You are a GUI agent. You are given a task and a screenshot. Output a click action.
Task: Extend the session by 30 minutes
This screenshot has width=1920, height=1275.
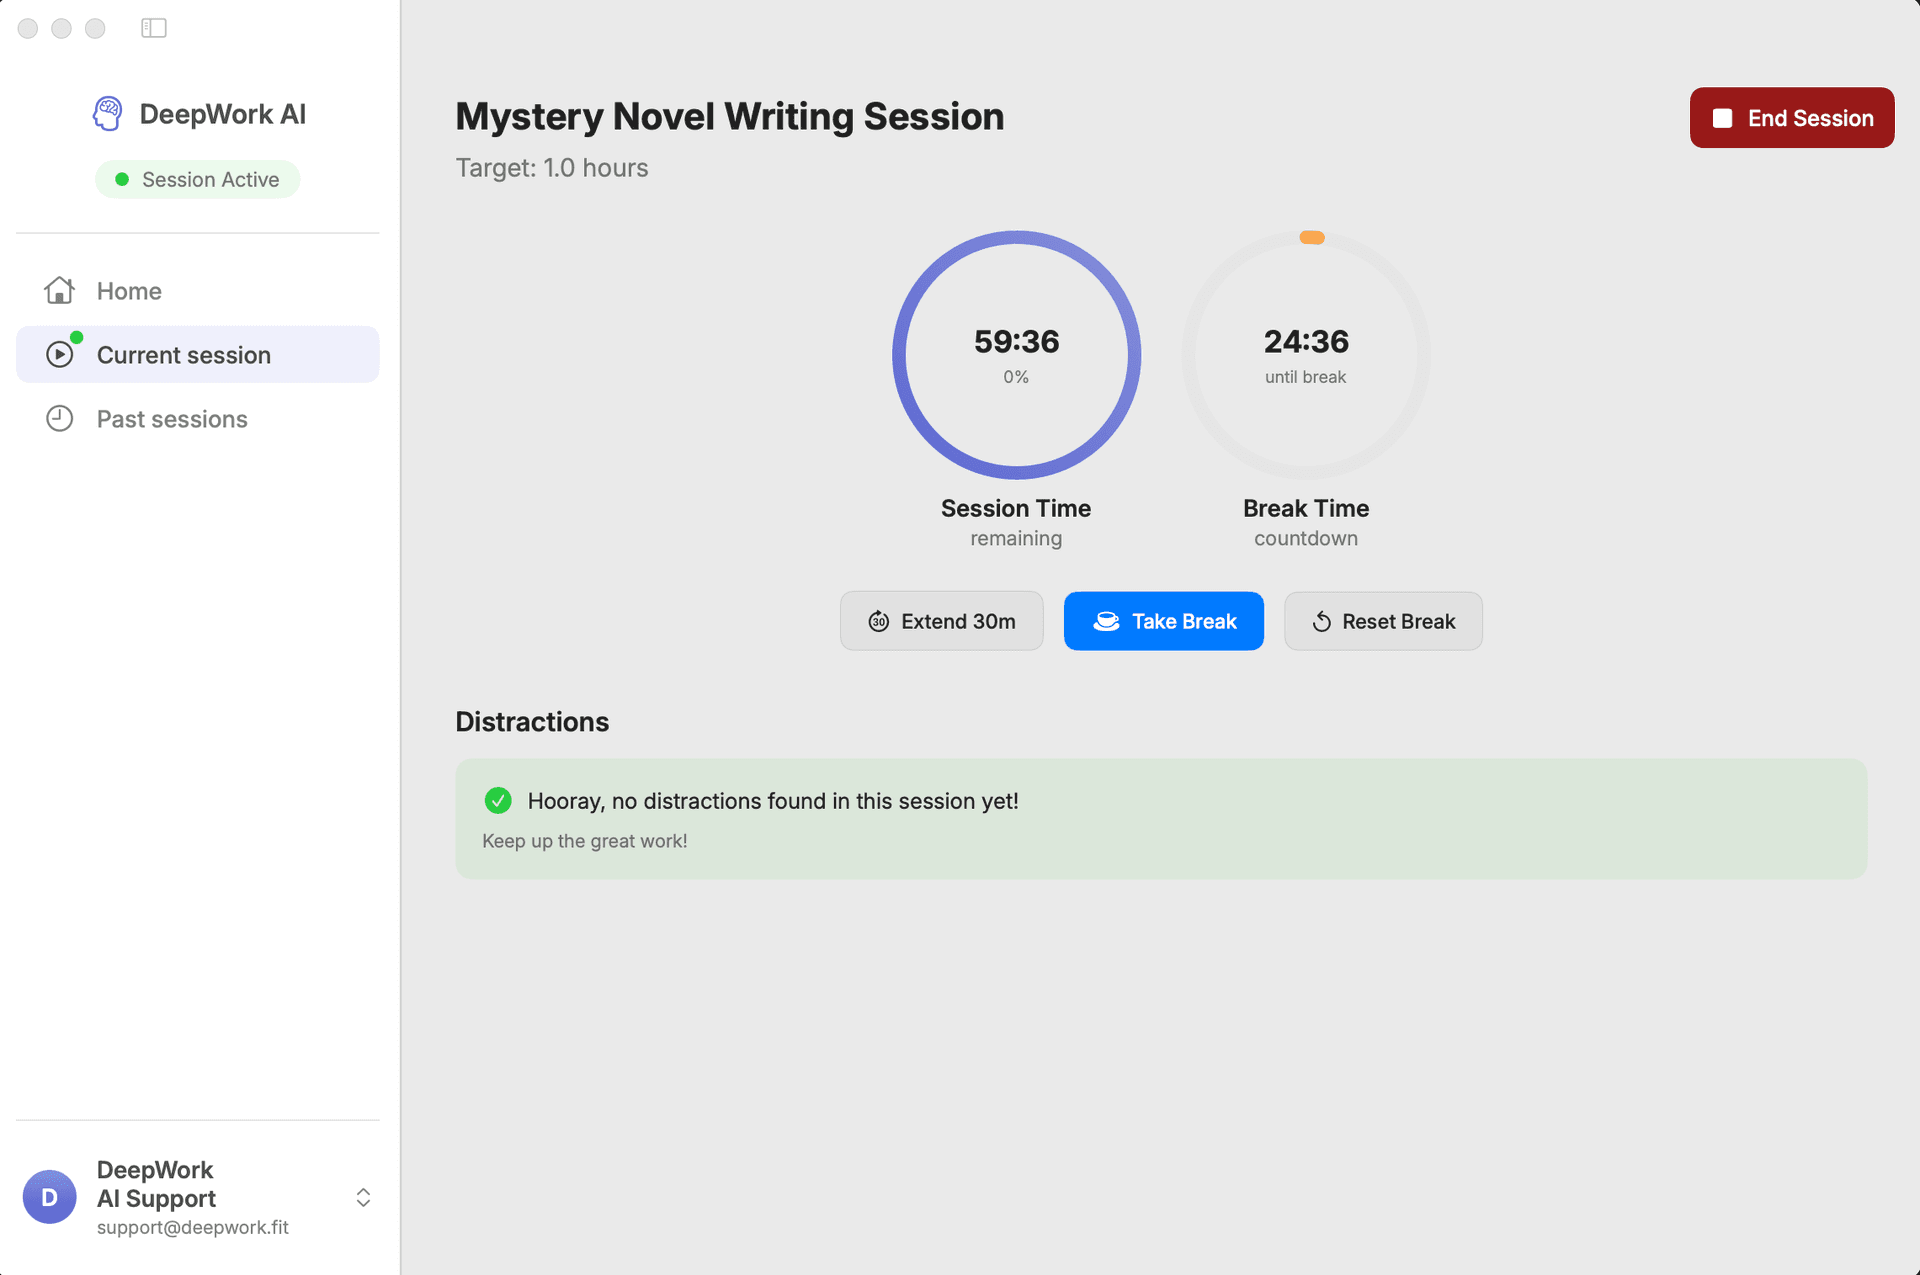pos(941,621)
